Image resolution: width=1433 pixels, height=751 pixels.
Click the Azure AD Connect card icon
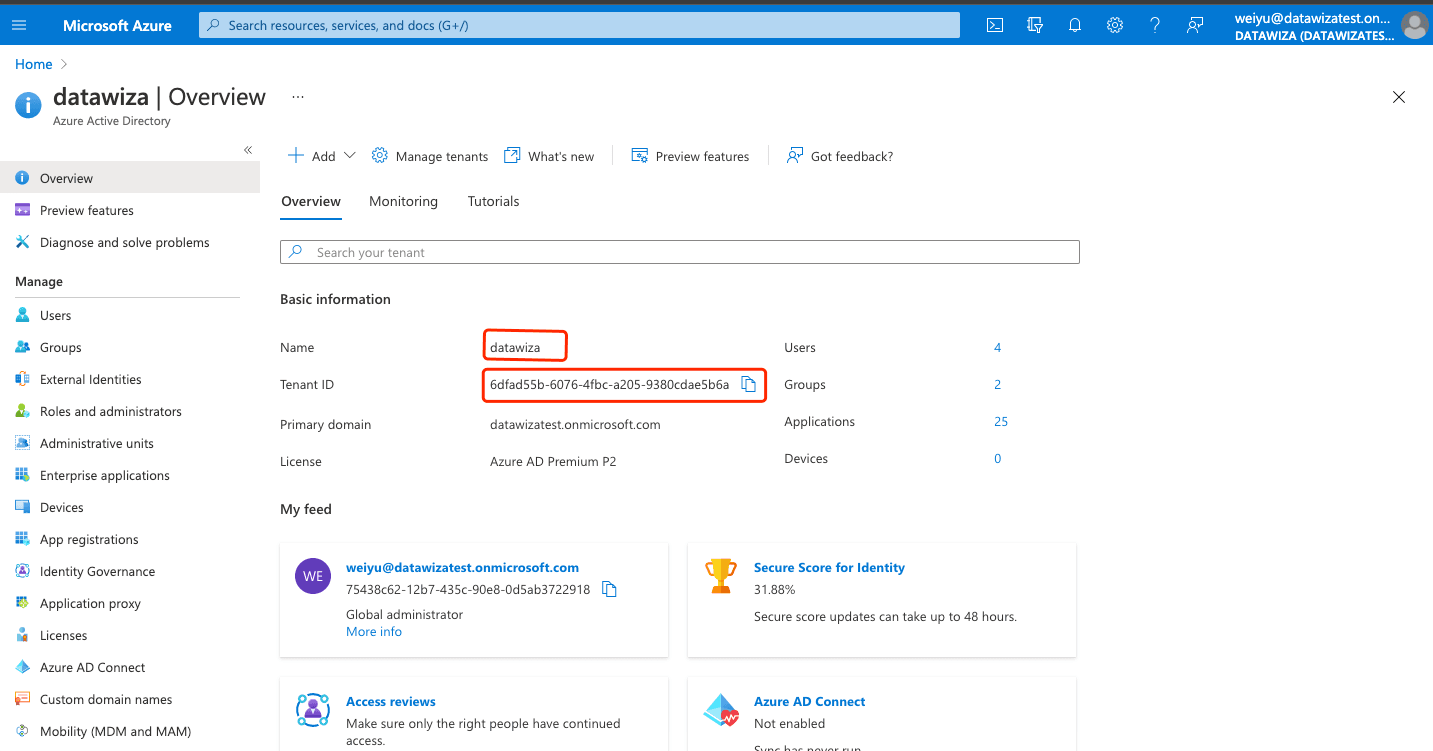click(x=721, y=709)
